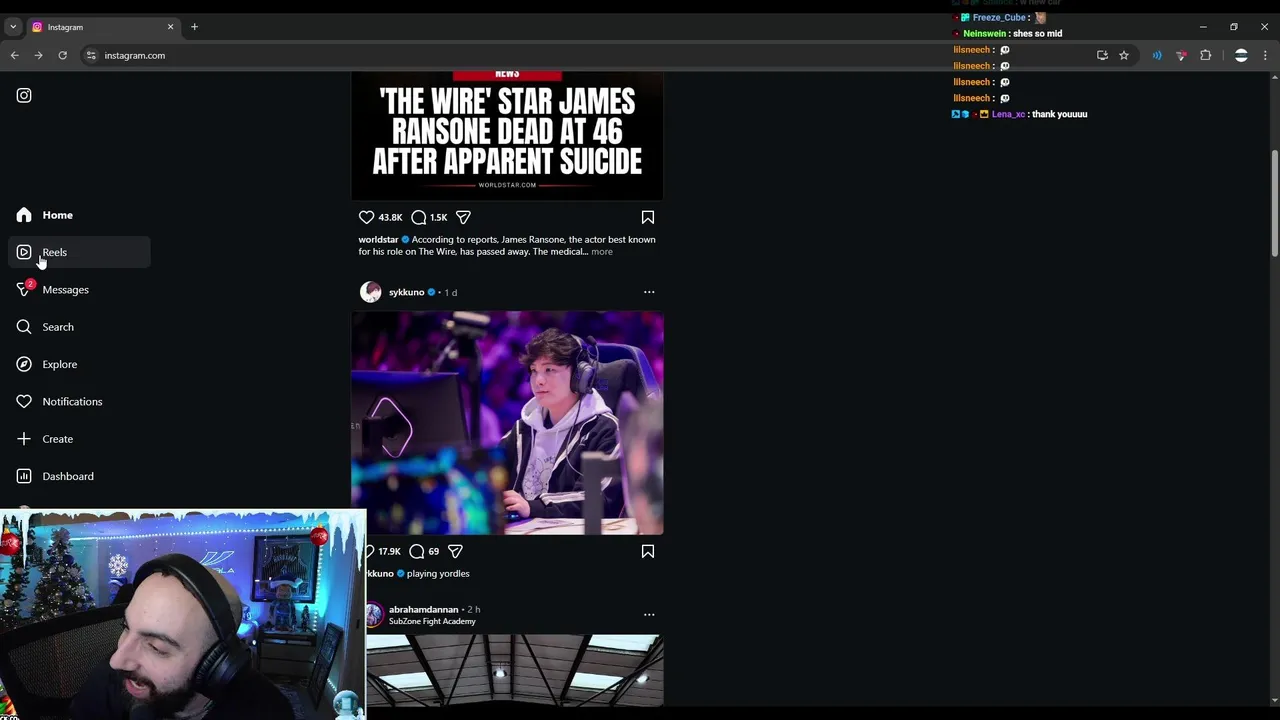Click the Messages icon with badge
Image resolution: width=1280 pixels, height=720 pixels.
[25, 289]
